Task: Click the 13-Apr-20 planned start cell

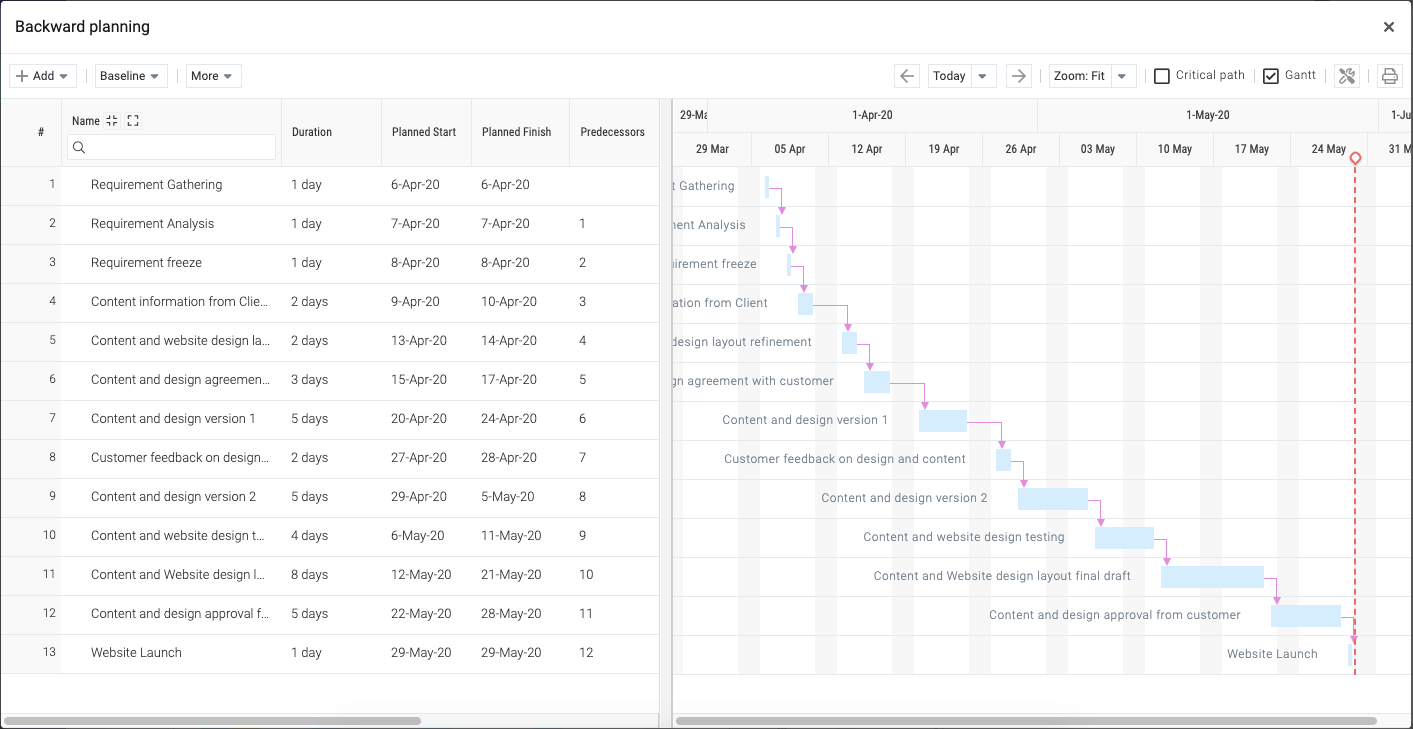Action: point(426,341)
